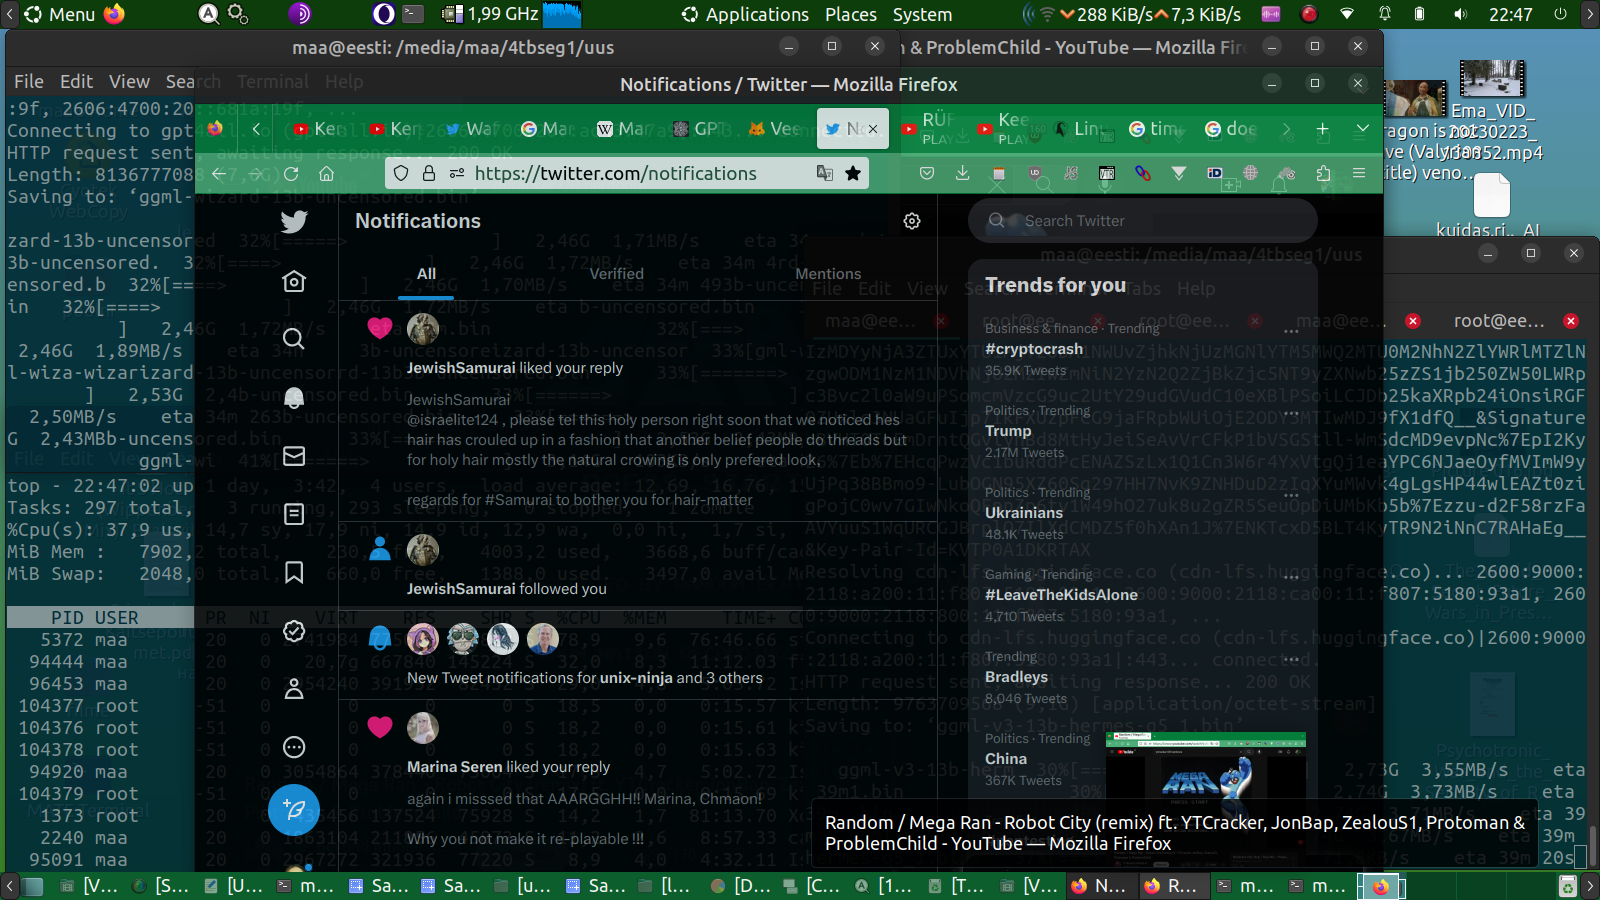This screenshot has width=1600, height=900.
Task: Select the Mentions notifications tab
Action: click(x=828, y=274)
